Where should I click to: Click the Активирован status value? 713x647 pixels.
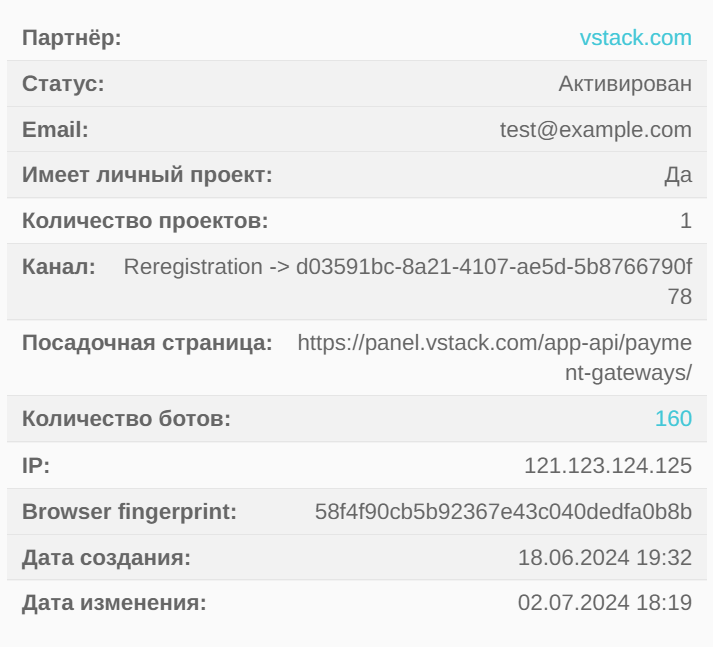[625, 84]
